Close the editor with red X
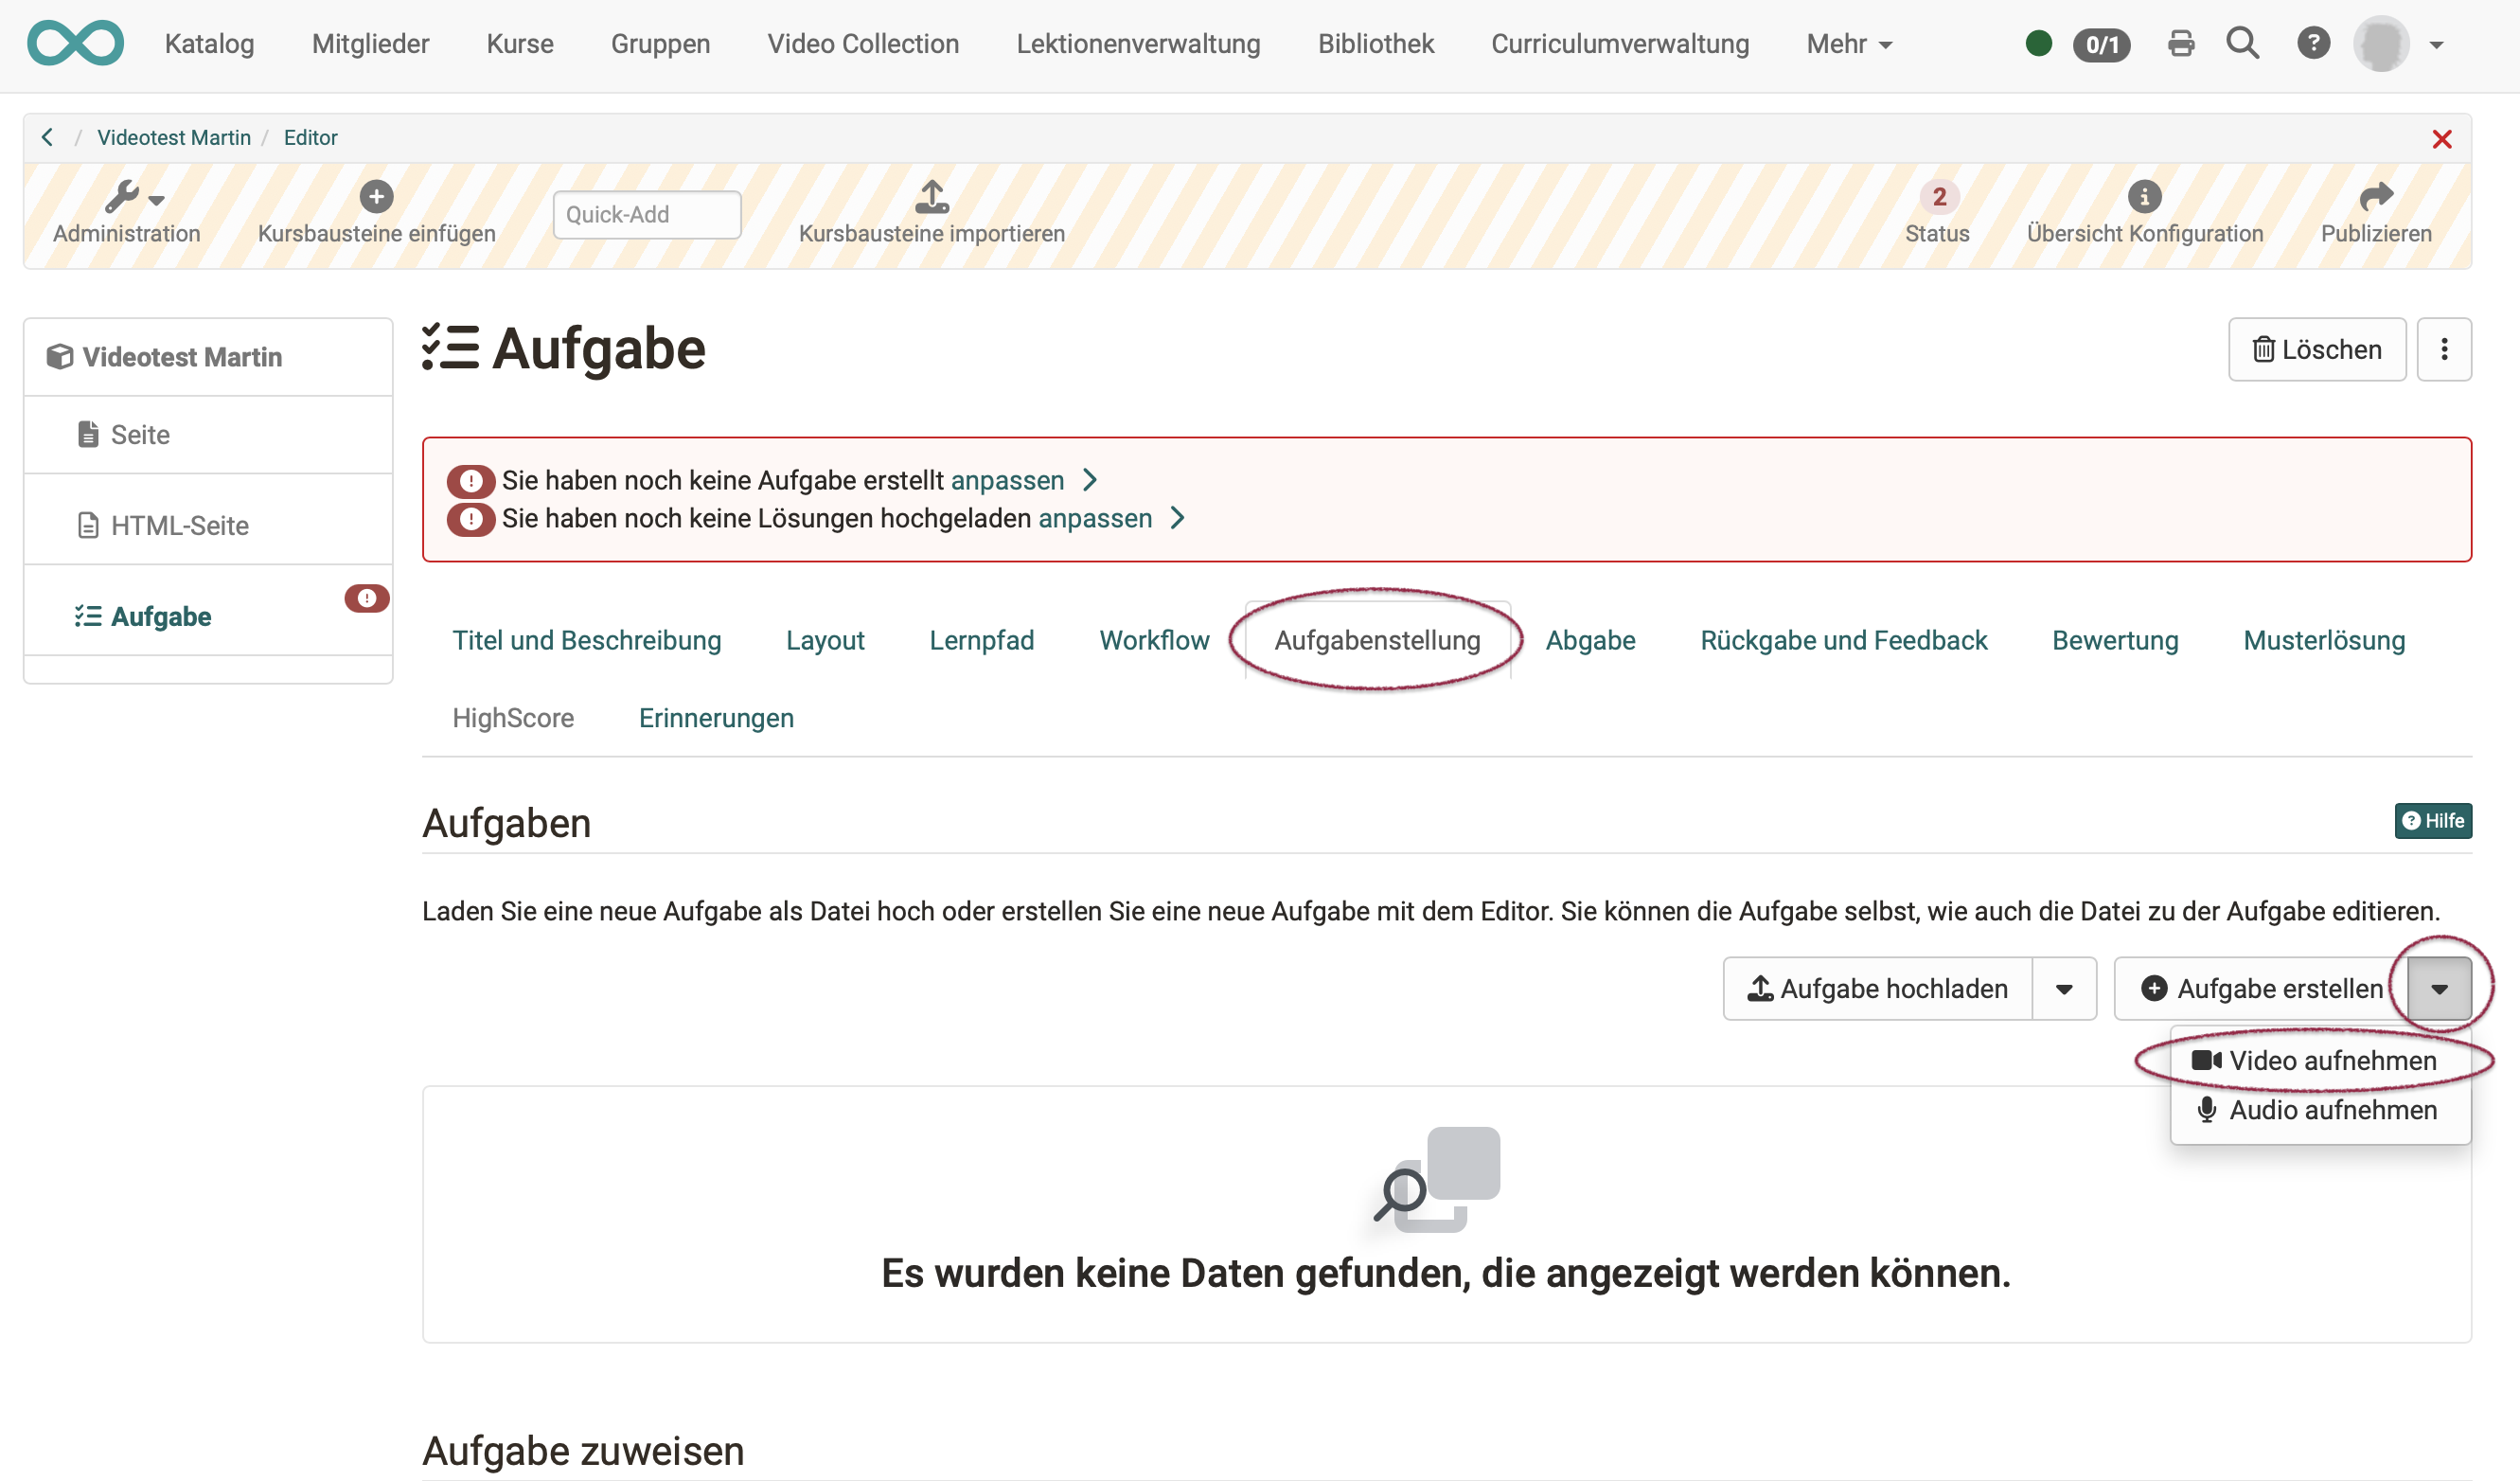The image size is (2520, 1481). [x=2441, y=139]
